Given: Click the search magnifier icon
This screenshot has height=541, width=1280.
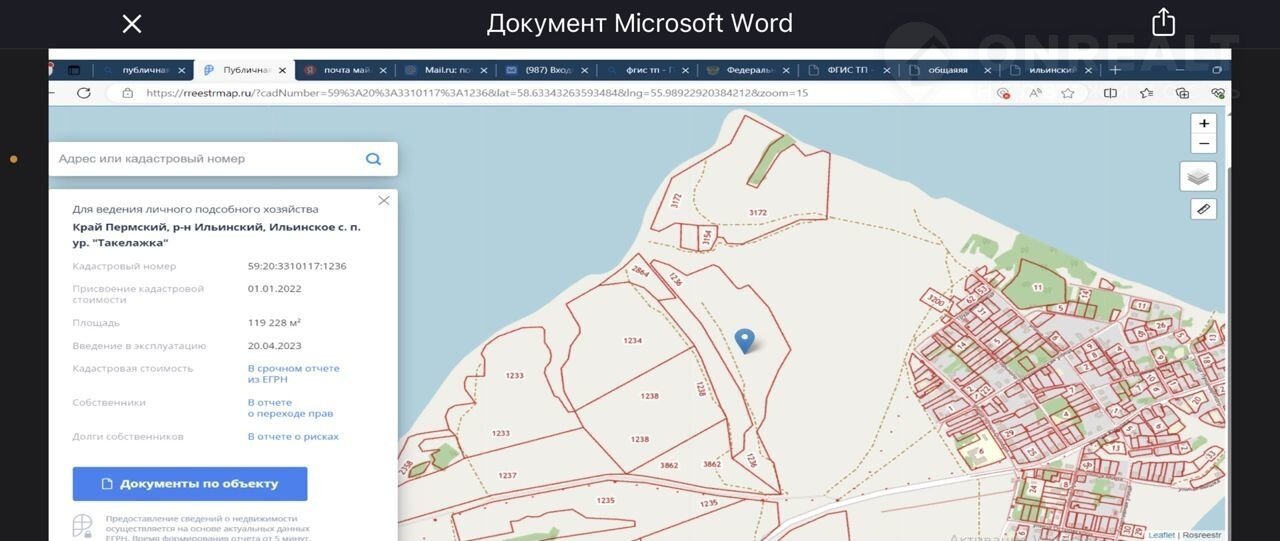Looking at the screenshot, I should click(373, 159).
